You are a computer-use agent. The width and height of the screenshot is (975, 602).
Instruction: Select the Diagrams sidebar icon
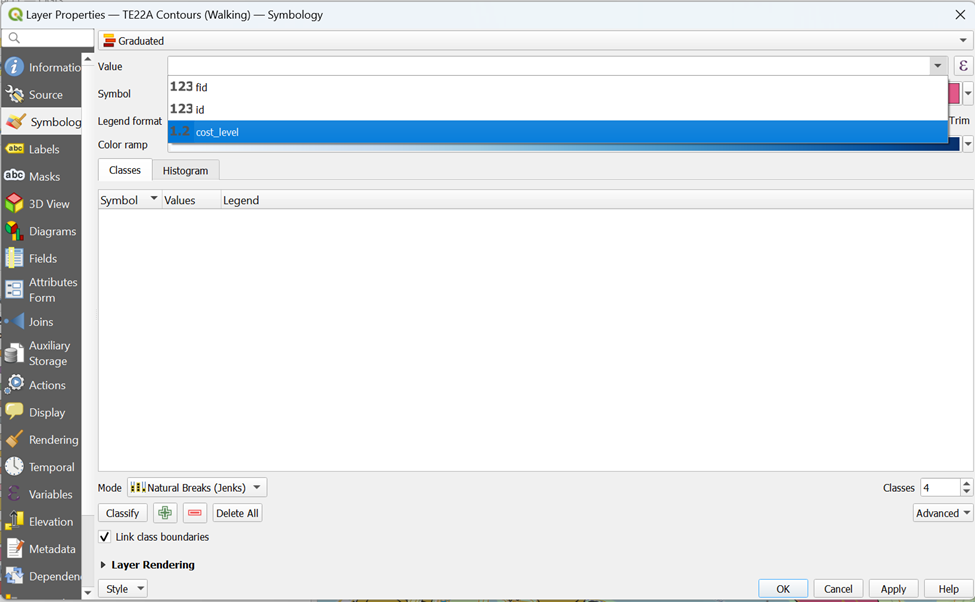[14, 231]
